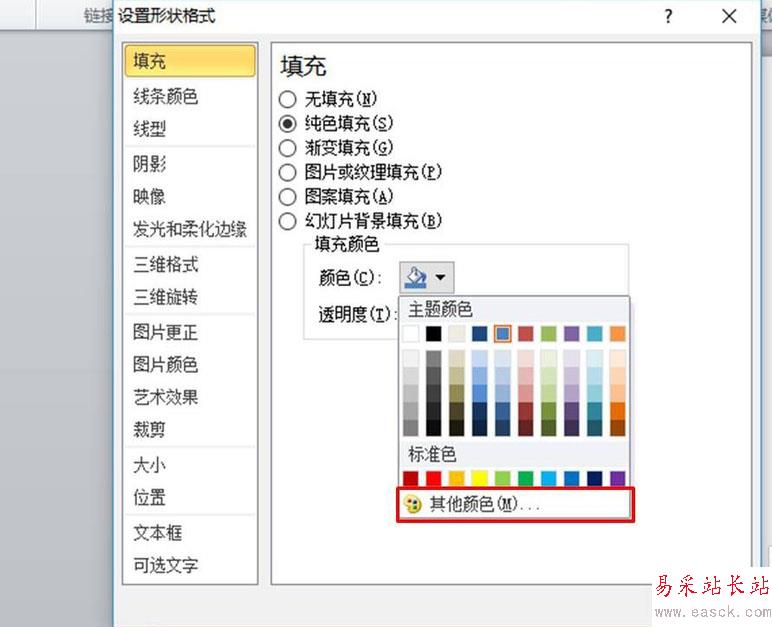Pick the purple standard color swatch

pyautogui.click(x=618, y=478)
